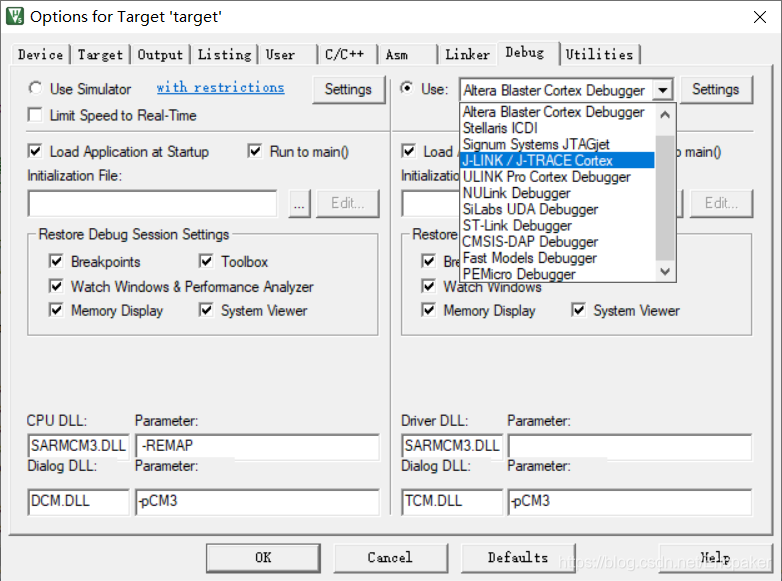The width and height of the screenshot is (782, 581).
Task: Close the Options for Target dialog
Action: click(760, 17)
